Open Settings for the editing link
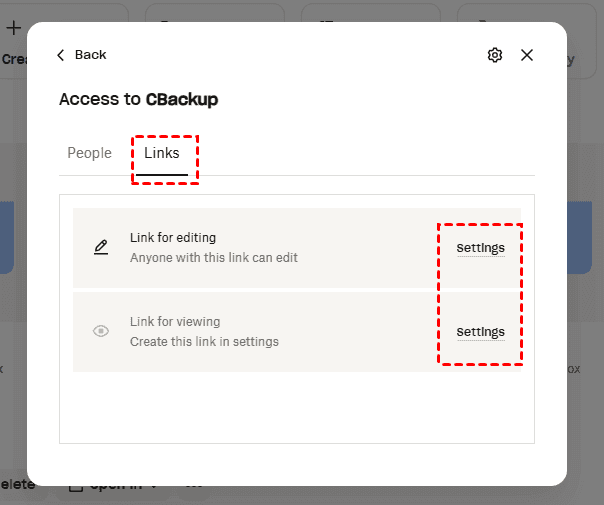 tap(480, 248)
